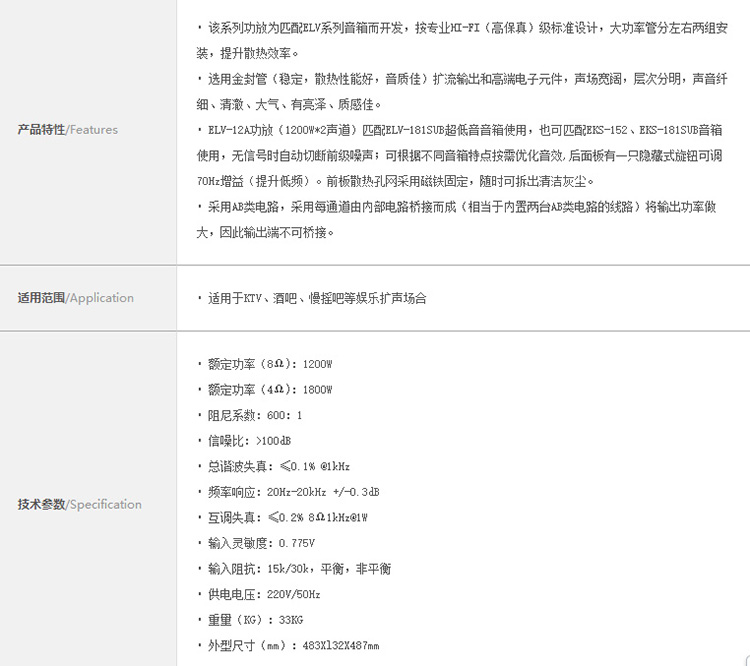The width and height of the screenshot is (750, 666).
Task: Select the 输入灵敏度: 0.775V entry
Action: 261,543
